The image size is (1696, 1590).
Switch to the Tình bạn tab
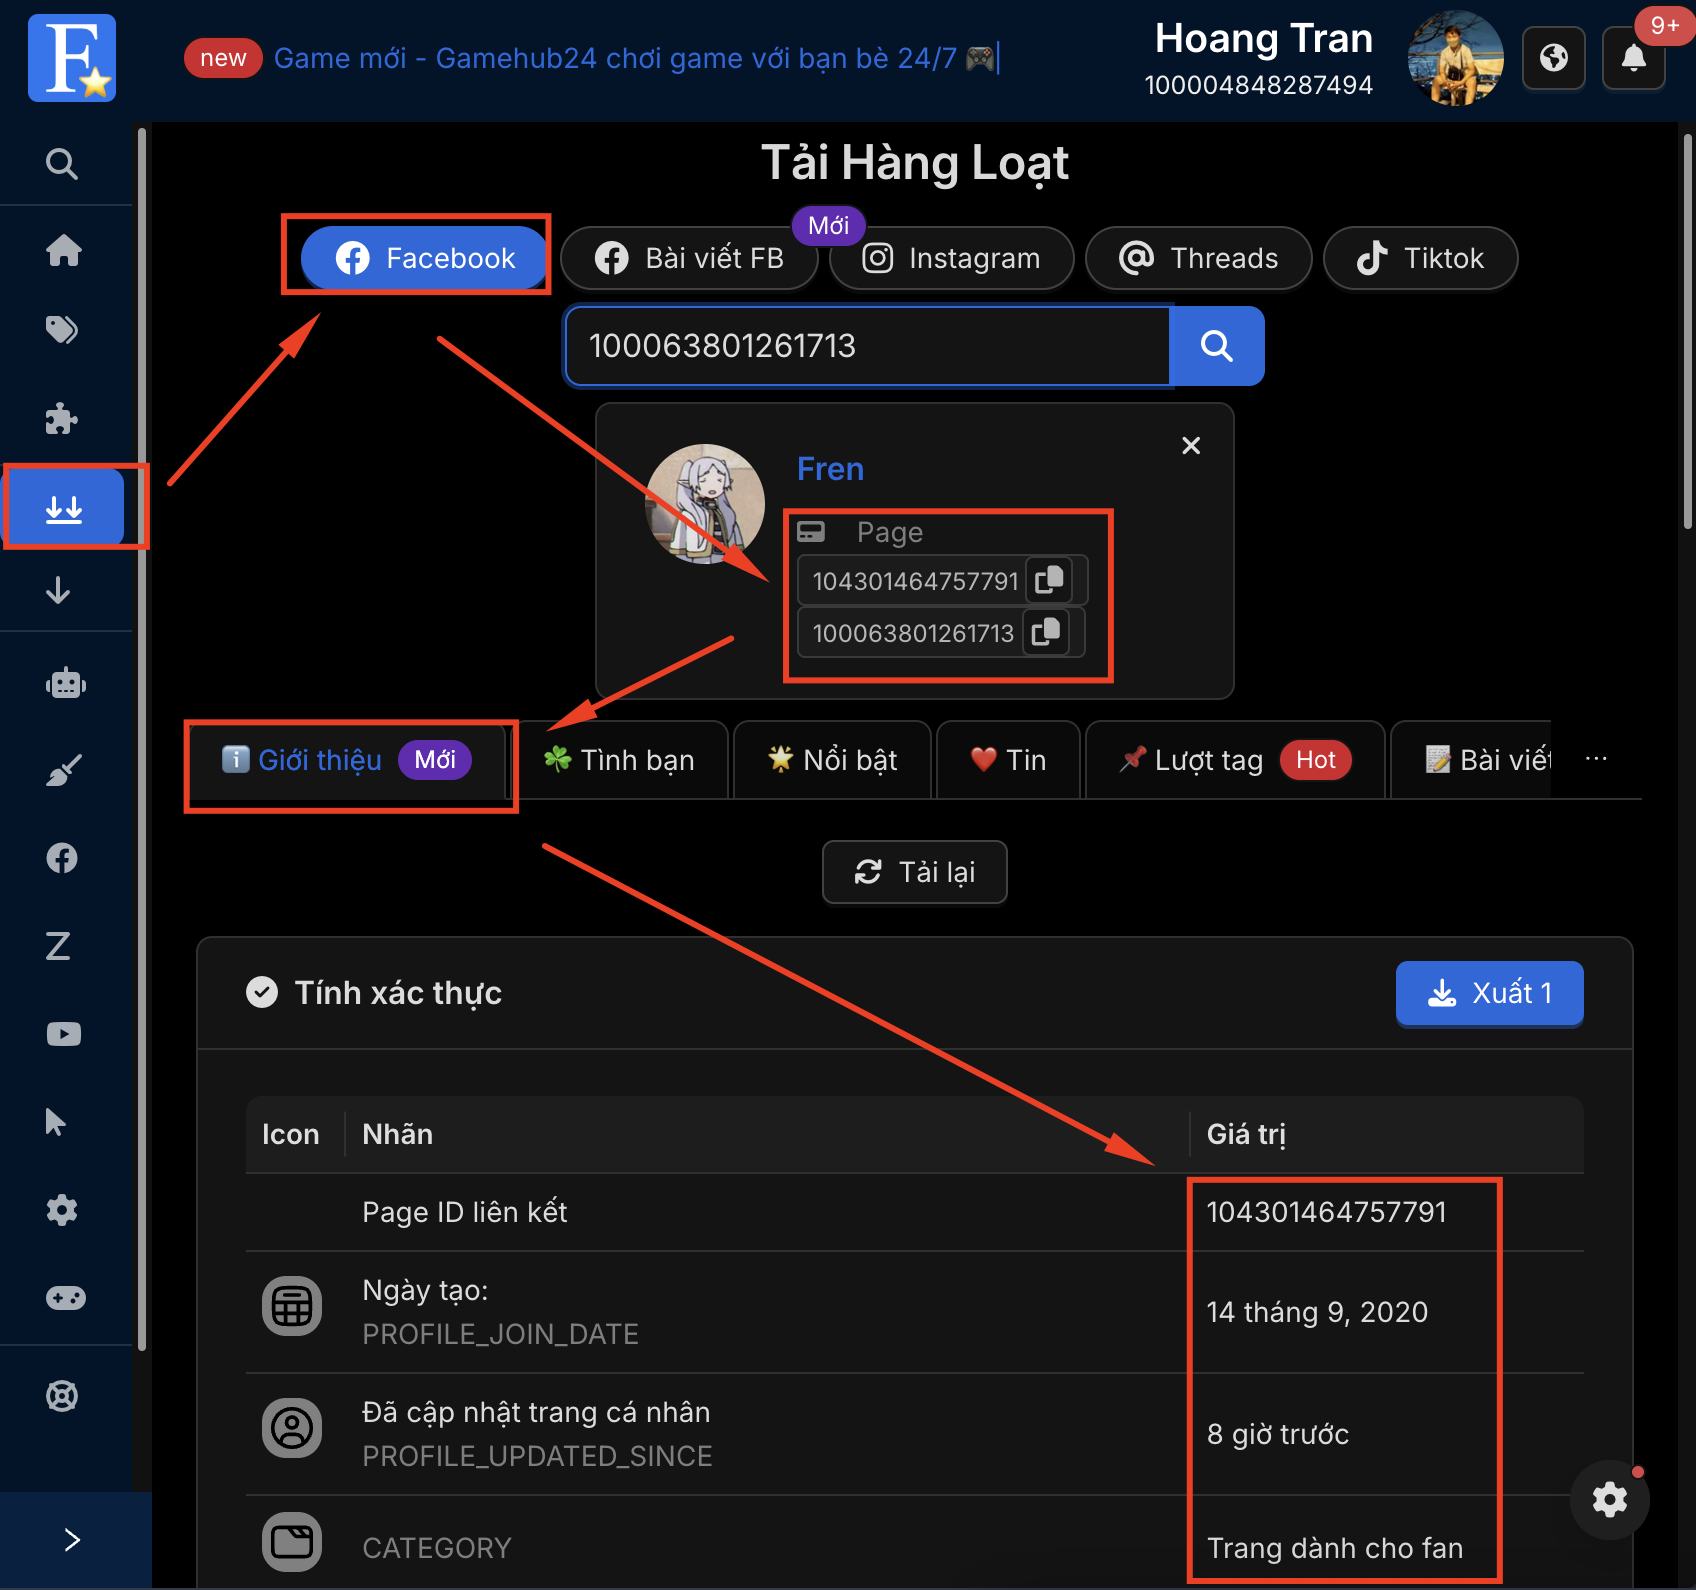[619, 760]
